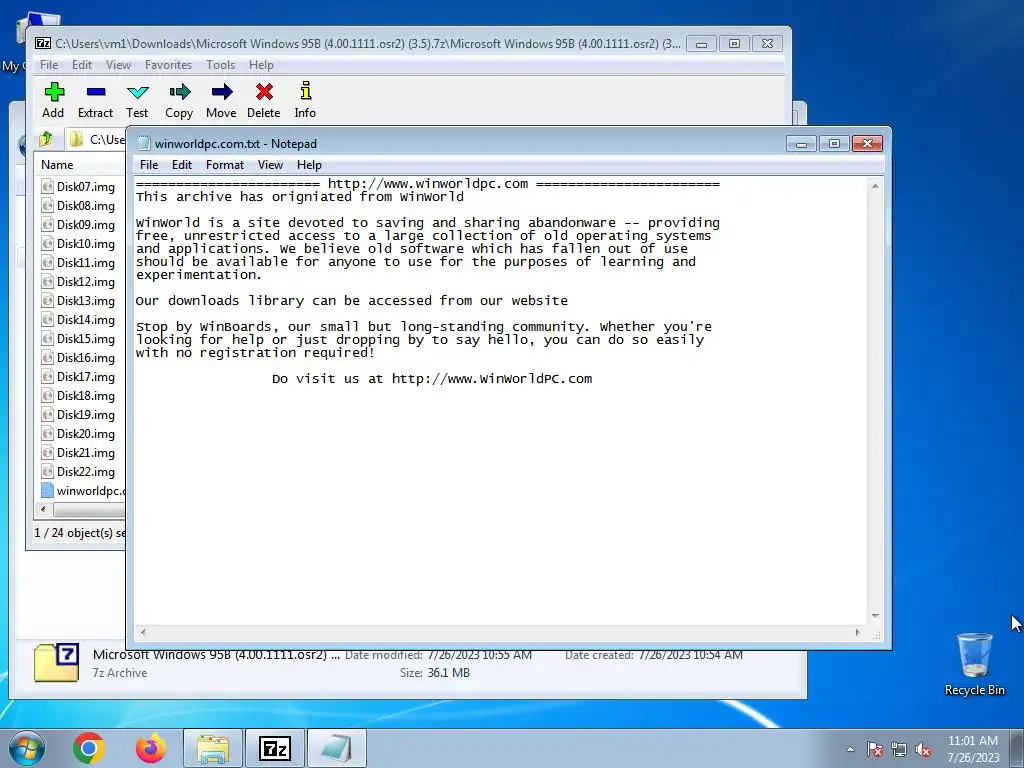Click network tray icon
Screen dimensions: 1024x768
pos(899,749)
